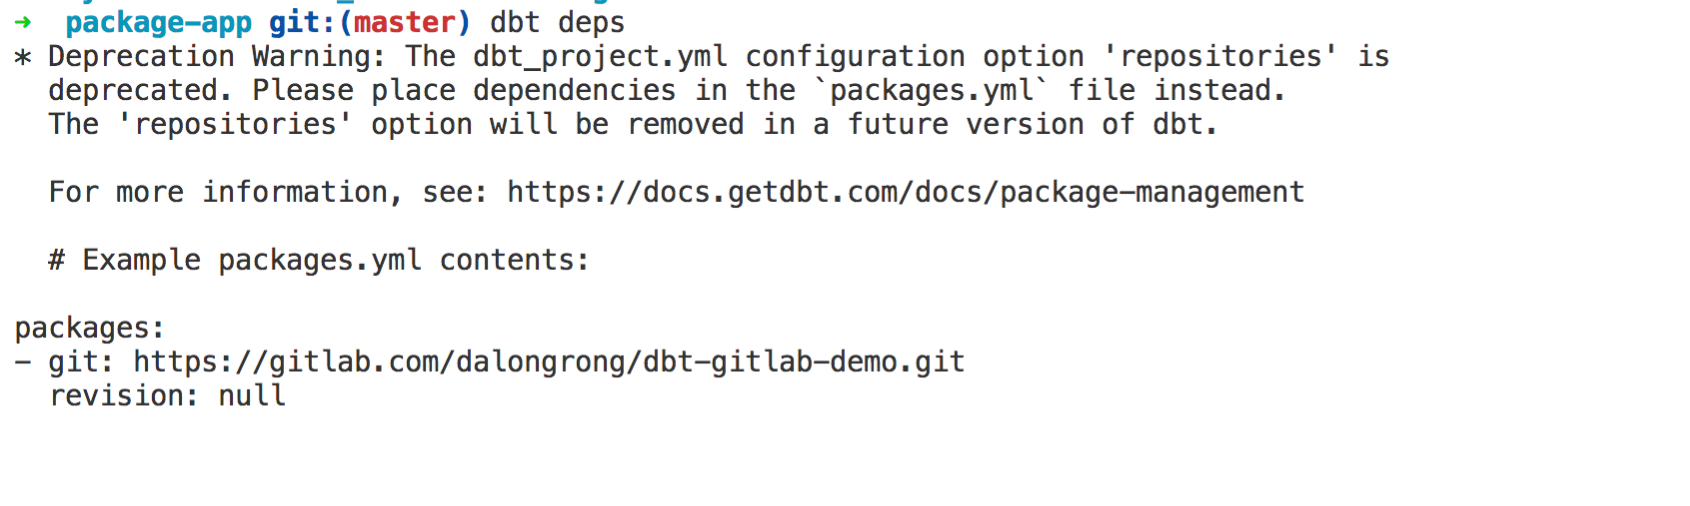Click the docs.getdbt.com package-management URL
This screenshot has height=506, width=1690.
[905, 192]
